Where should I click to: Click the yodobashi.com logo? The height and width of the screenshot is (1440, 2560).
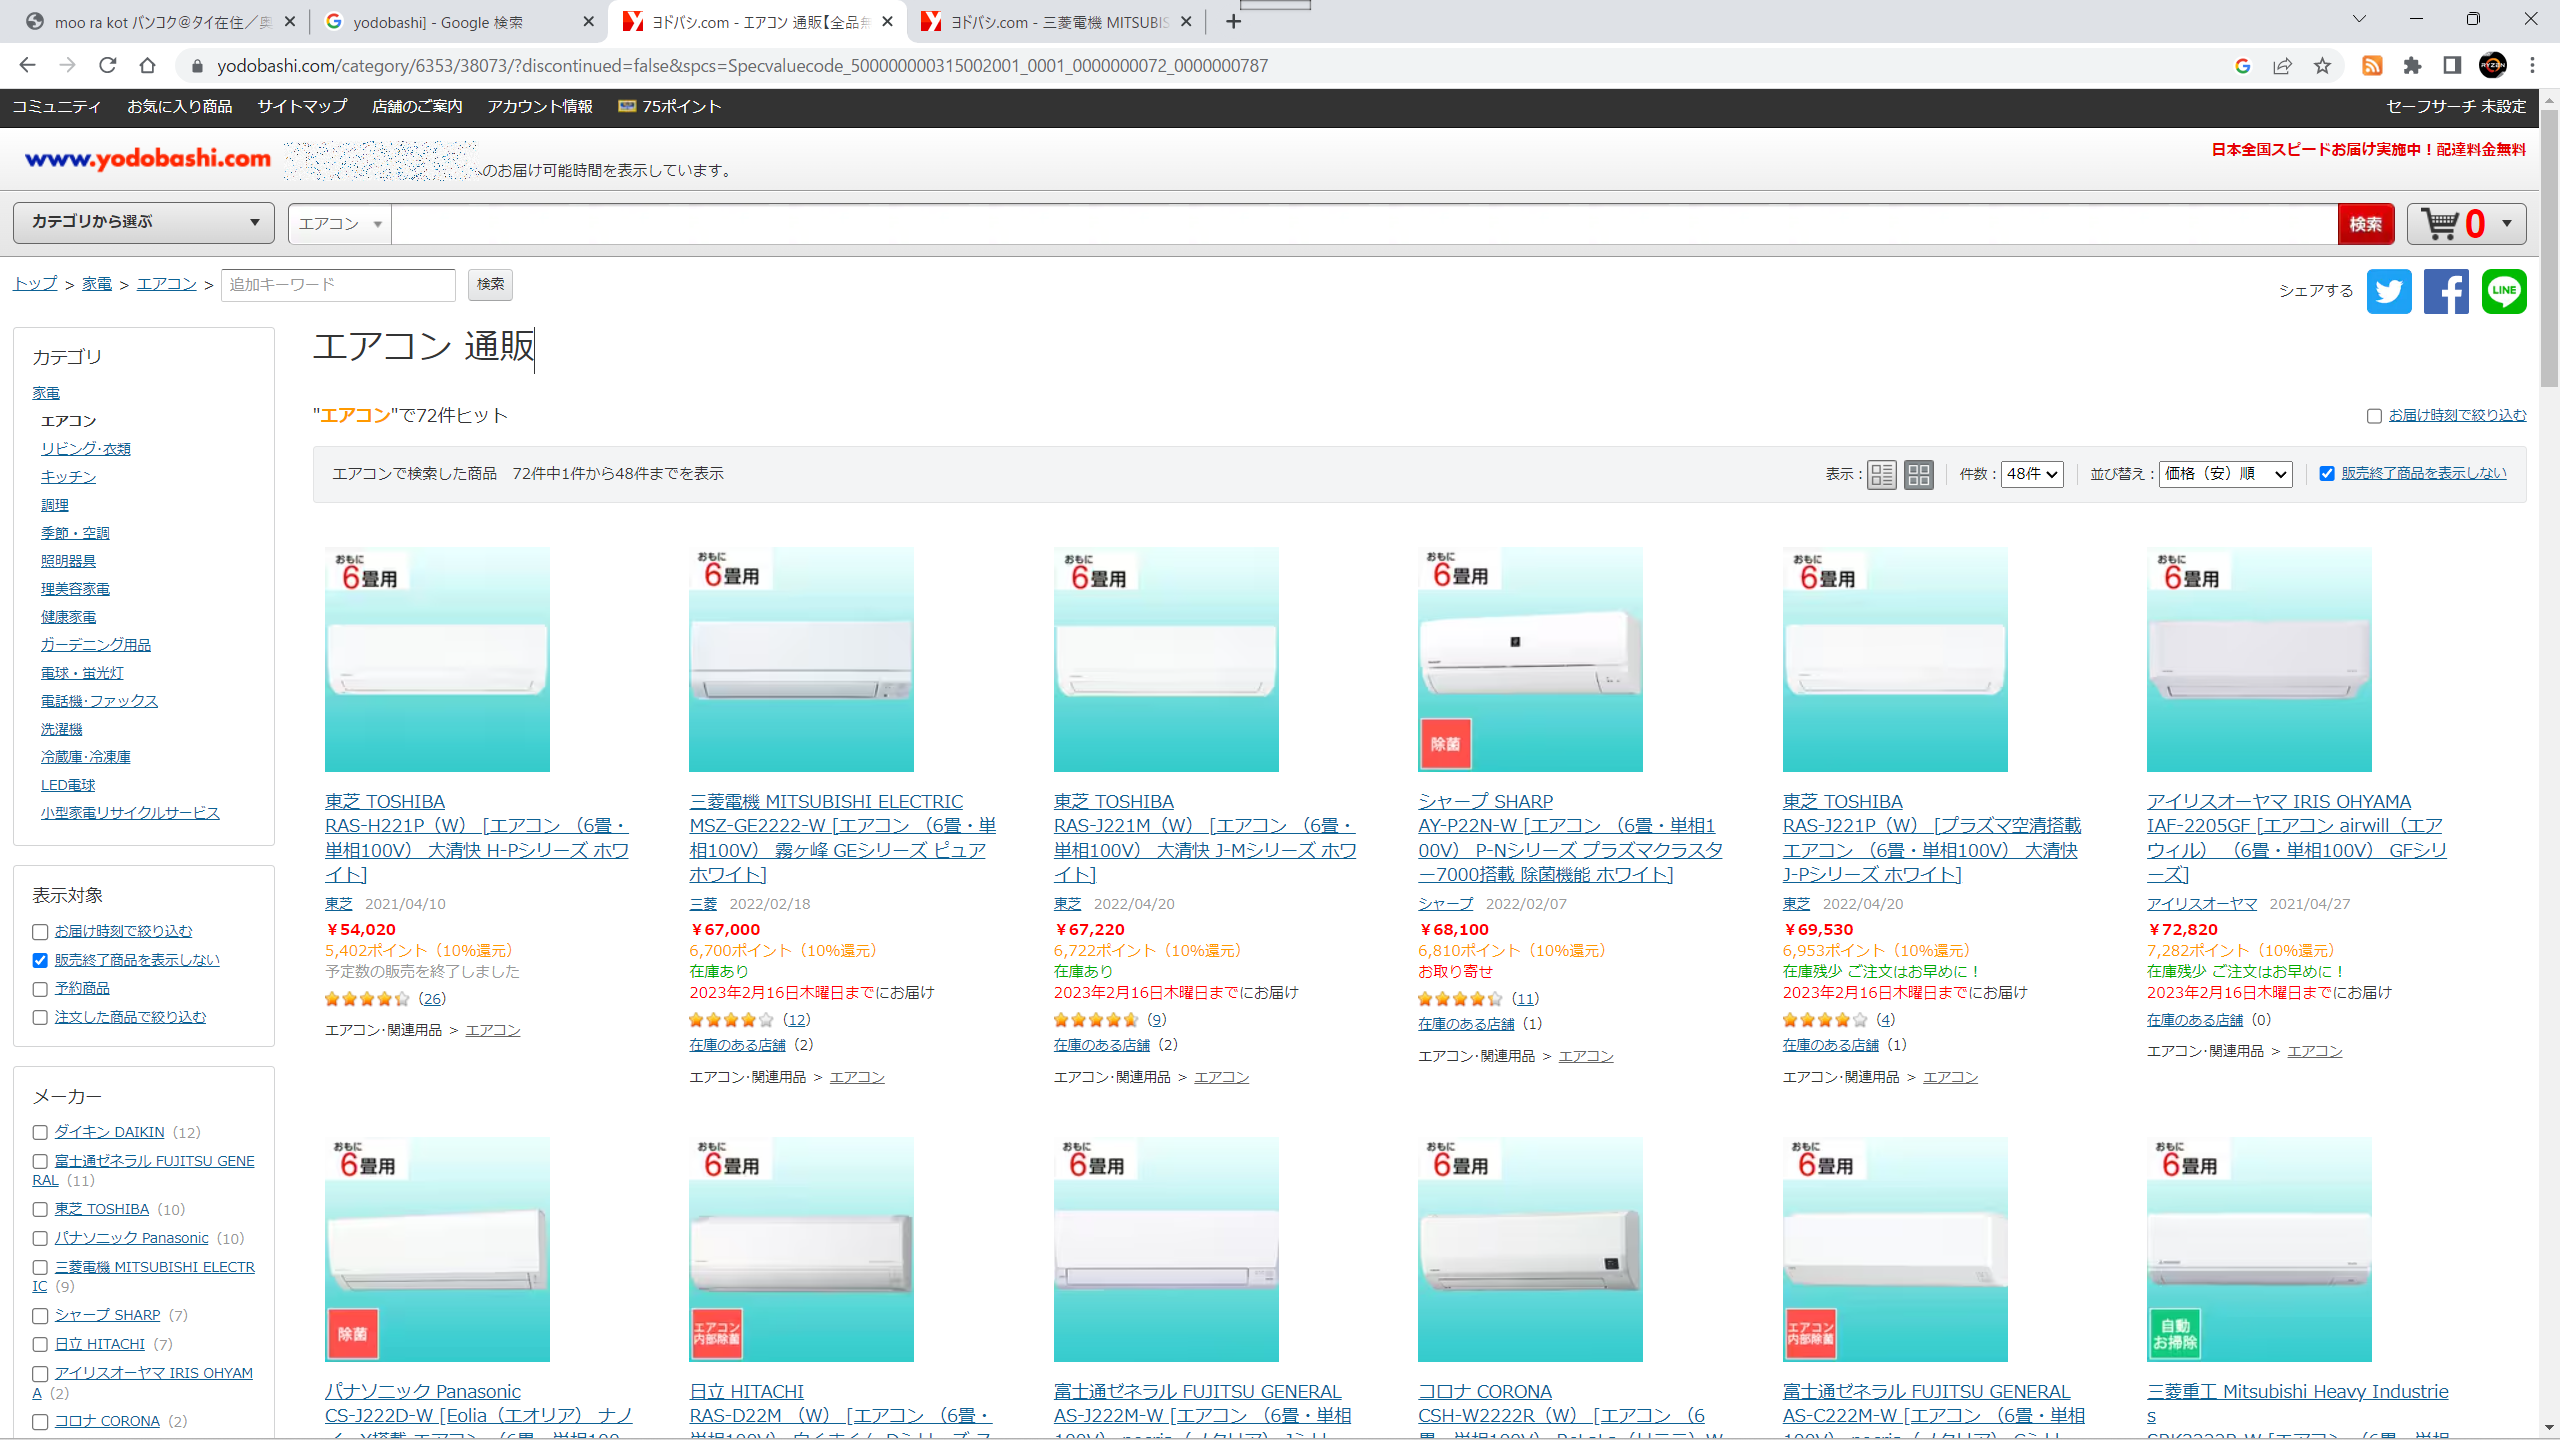coord(147,158)
